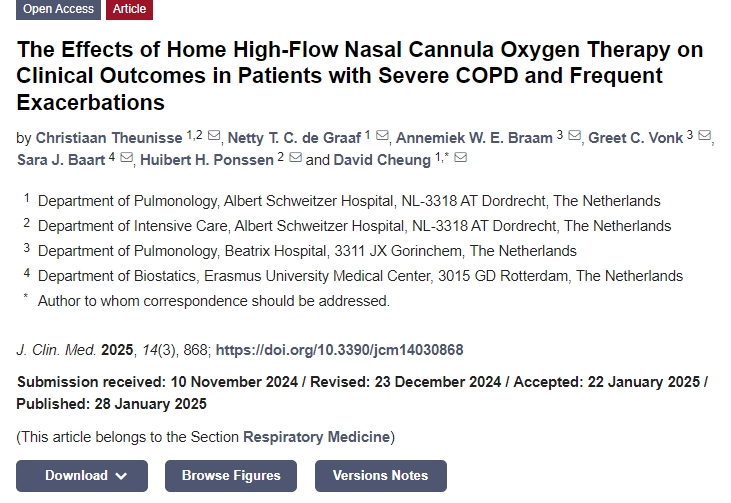The height and width of the screenshot is (503, 731).
Task: Click the Browse Figures button
Action: [231, 476]
